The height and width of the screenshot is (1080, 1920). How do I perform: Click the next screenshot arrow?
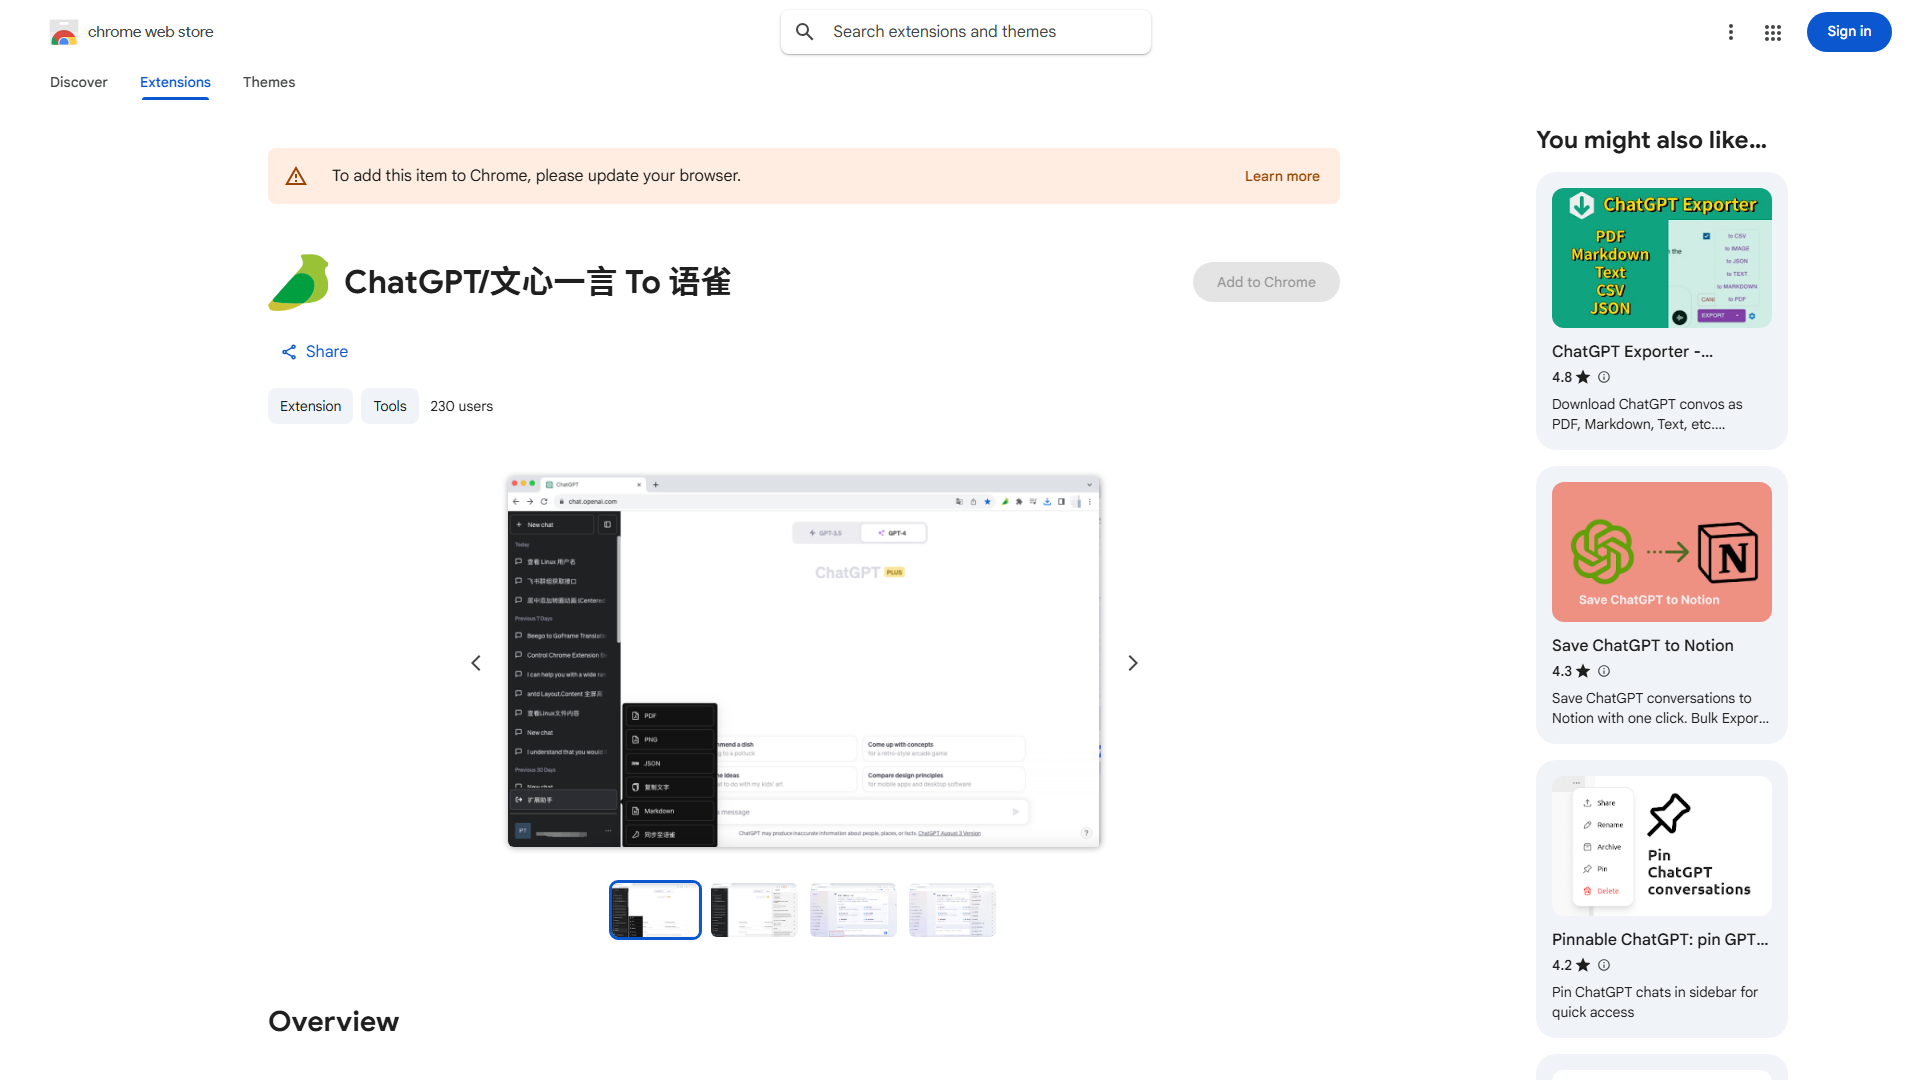[x=1132, y=662]
